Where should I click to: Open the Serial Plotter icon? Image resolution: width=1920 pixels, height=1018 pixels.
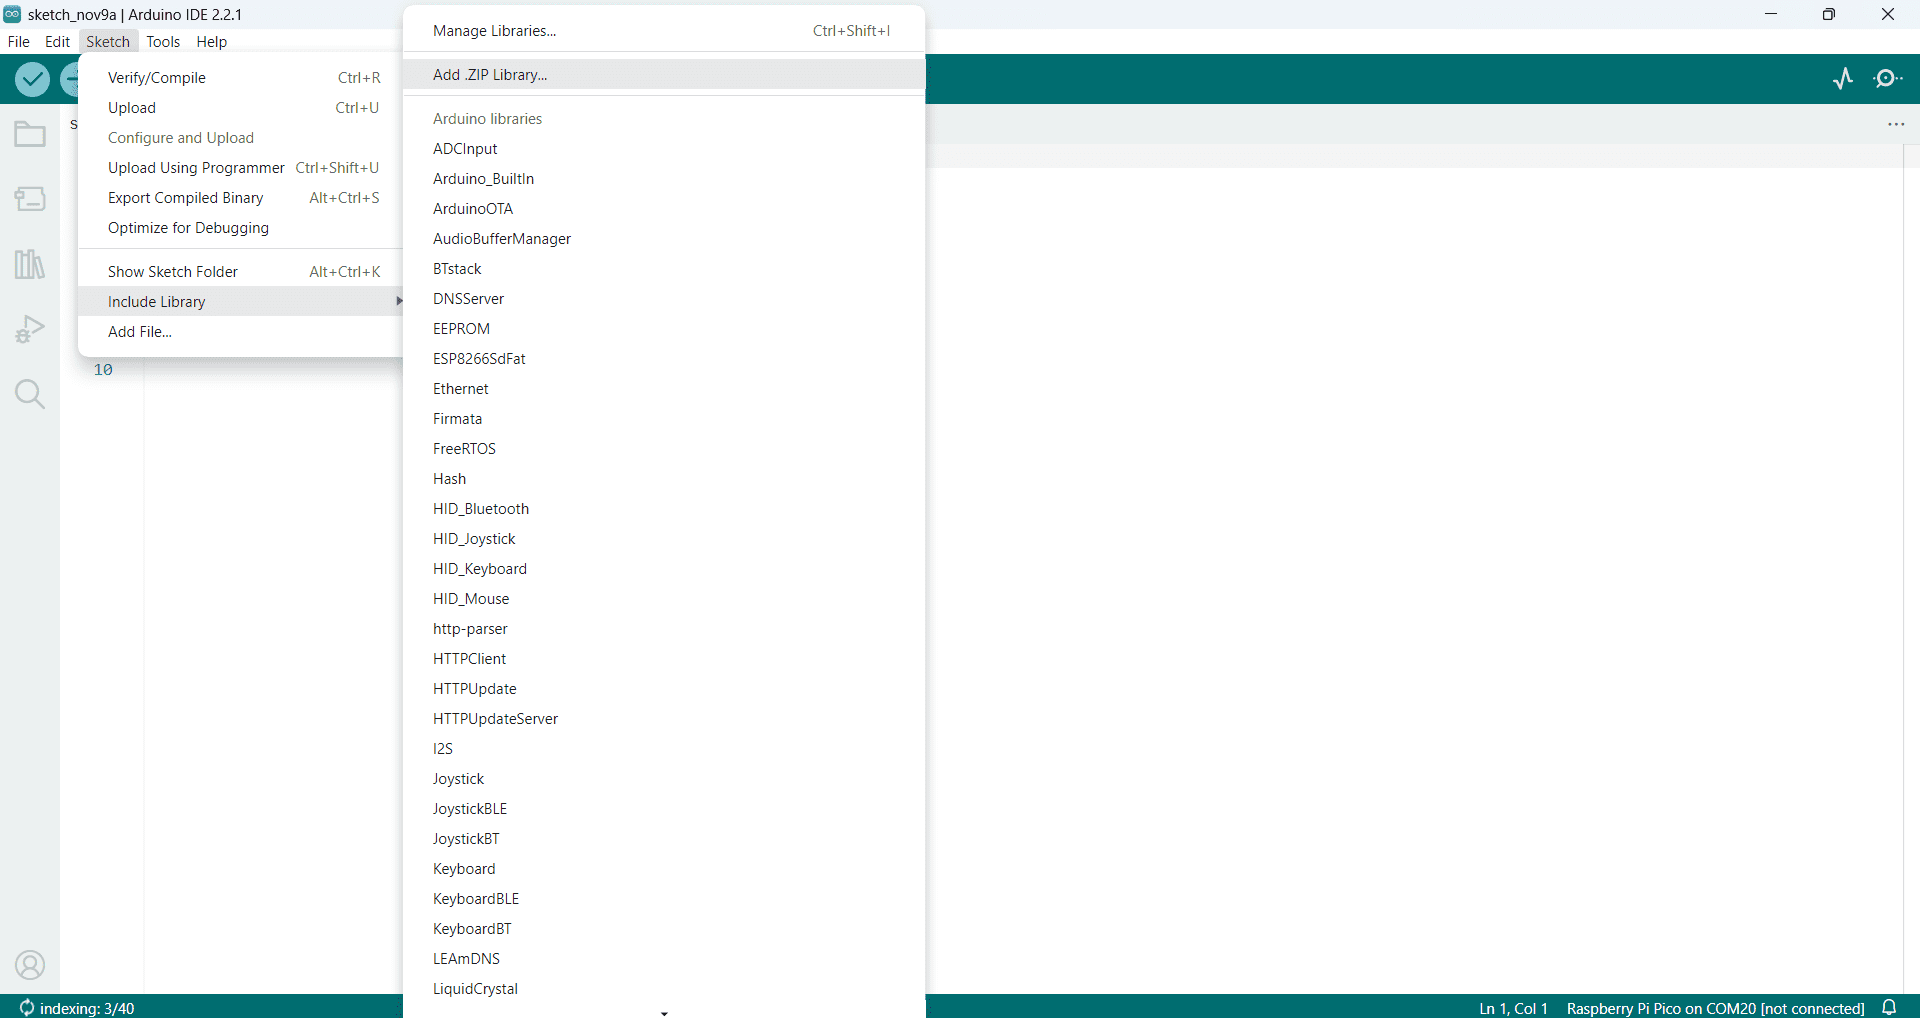tap(1843, 79)
